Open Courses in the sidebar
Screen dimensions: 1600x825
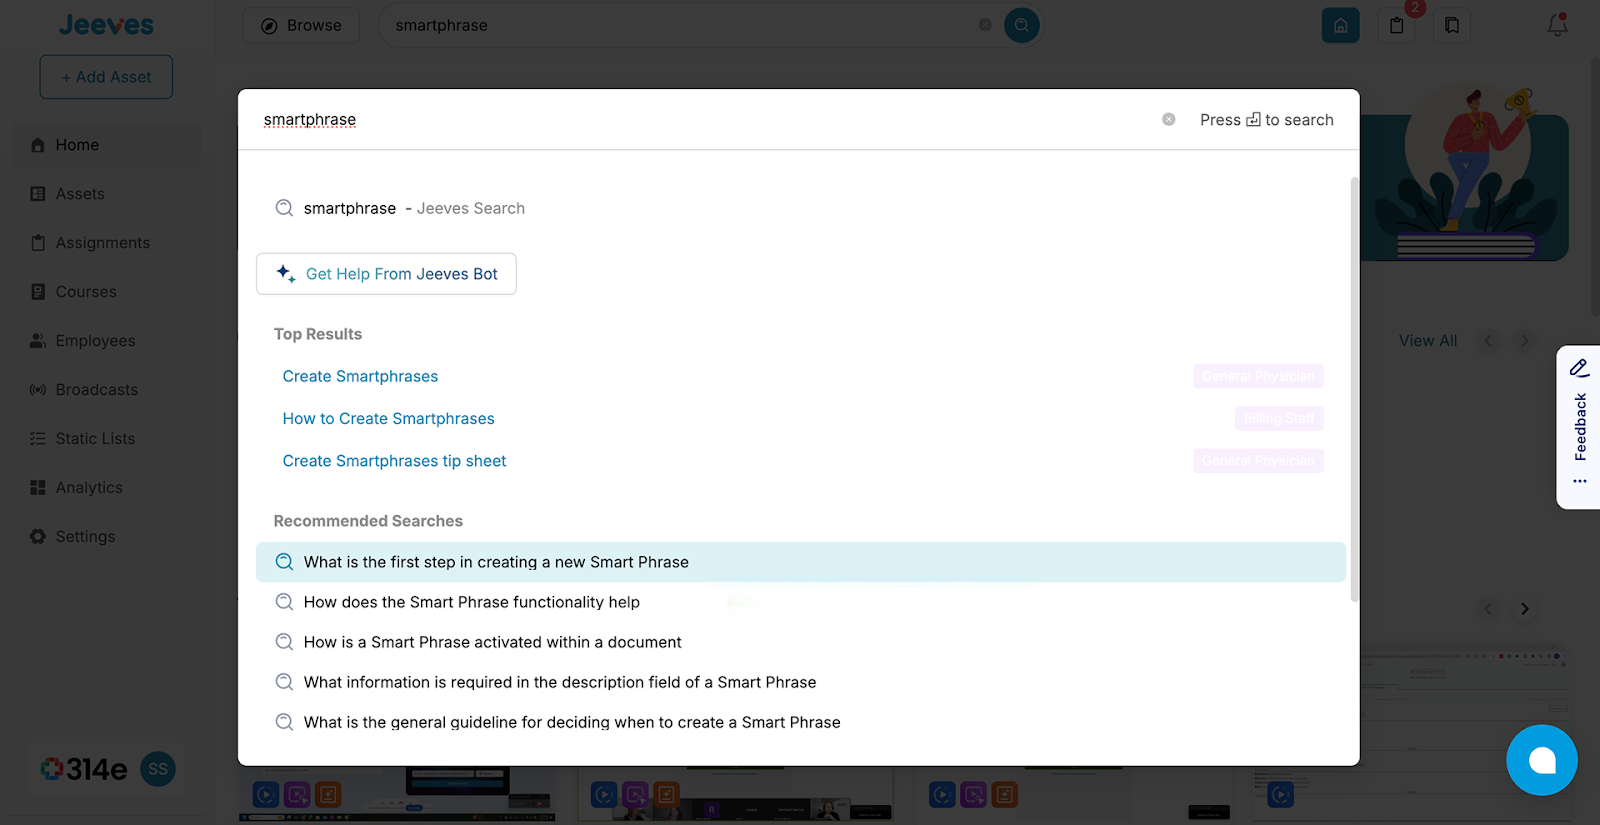point(106,292)
